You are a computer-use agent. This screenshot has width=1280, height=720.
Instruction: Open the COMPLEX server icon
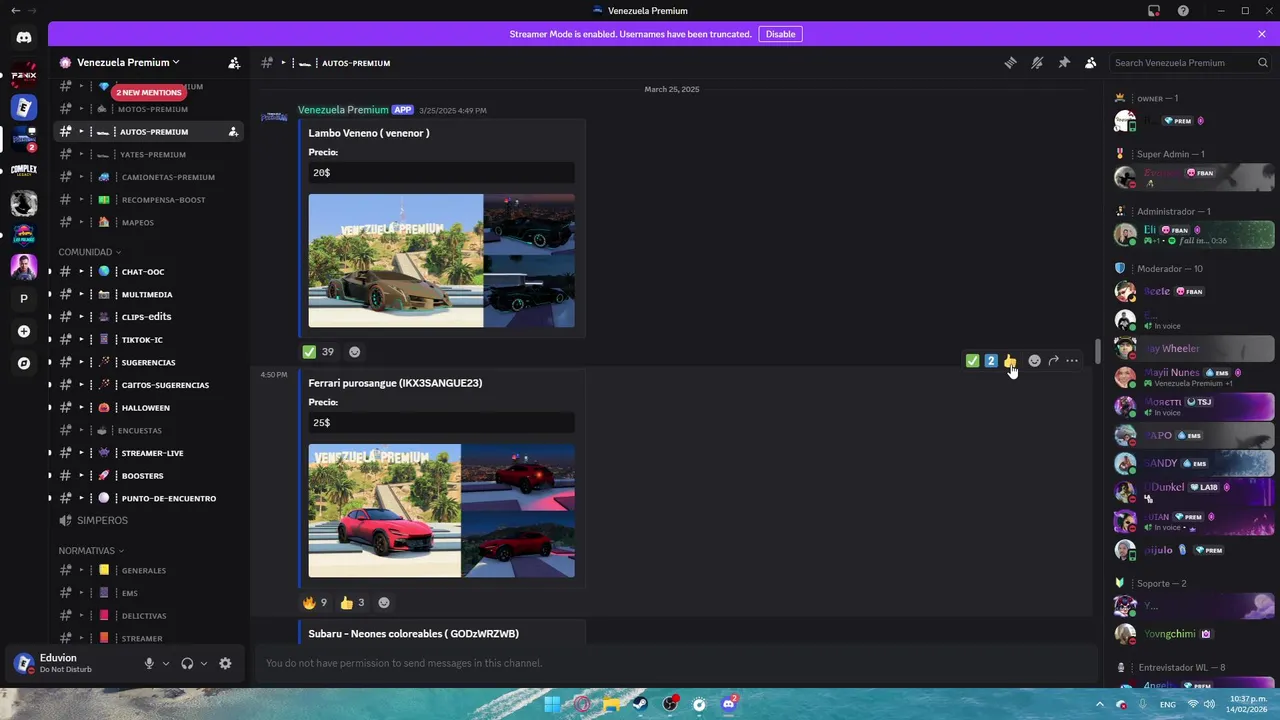point(24,171)
